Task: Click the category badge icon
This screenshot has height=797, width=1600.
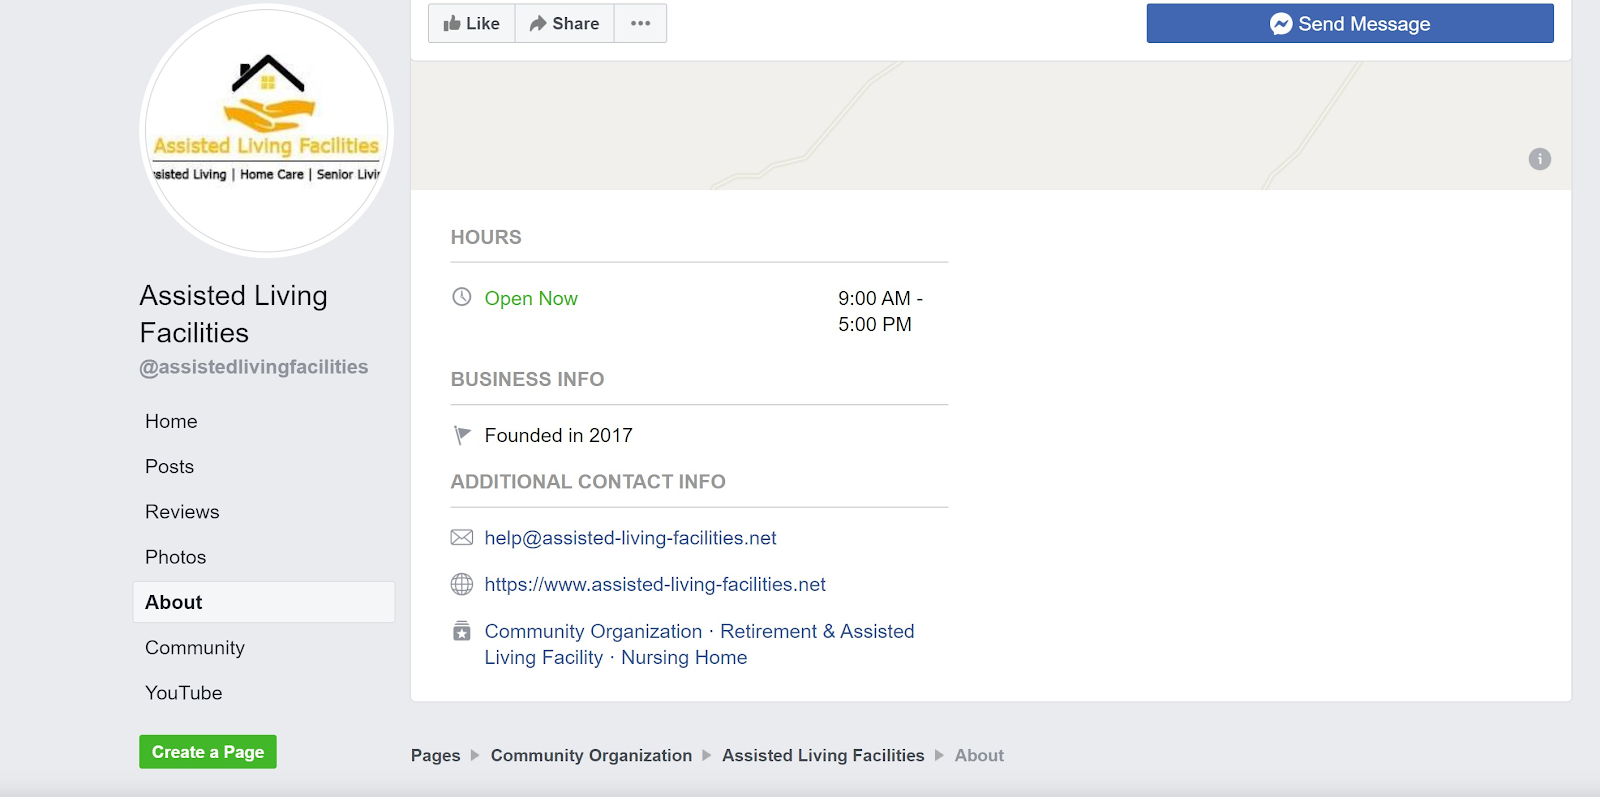Action: 462,631
